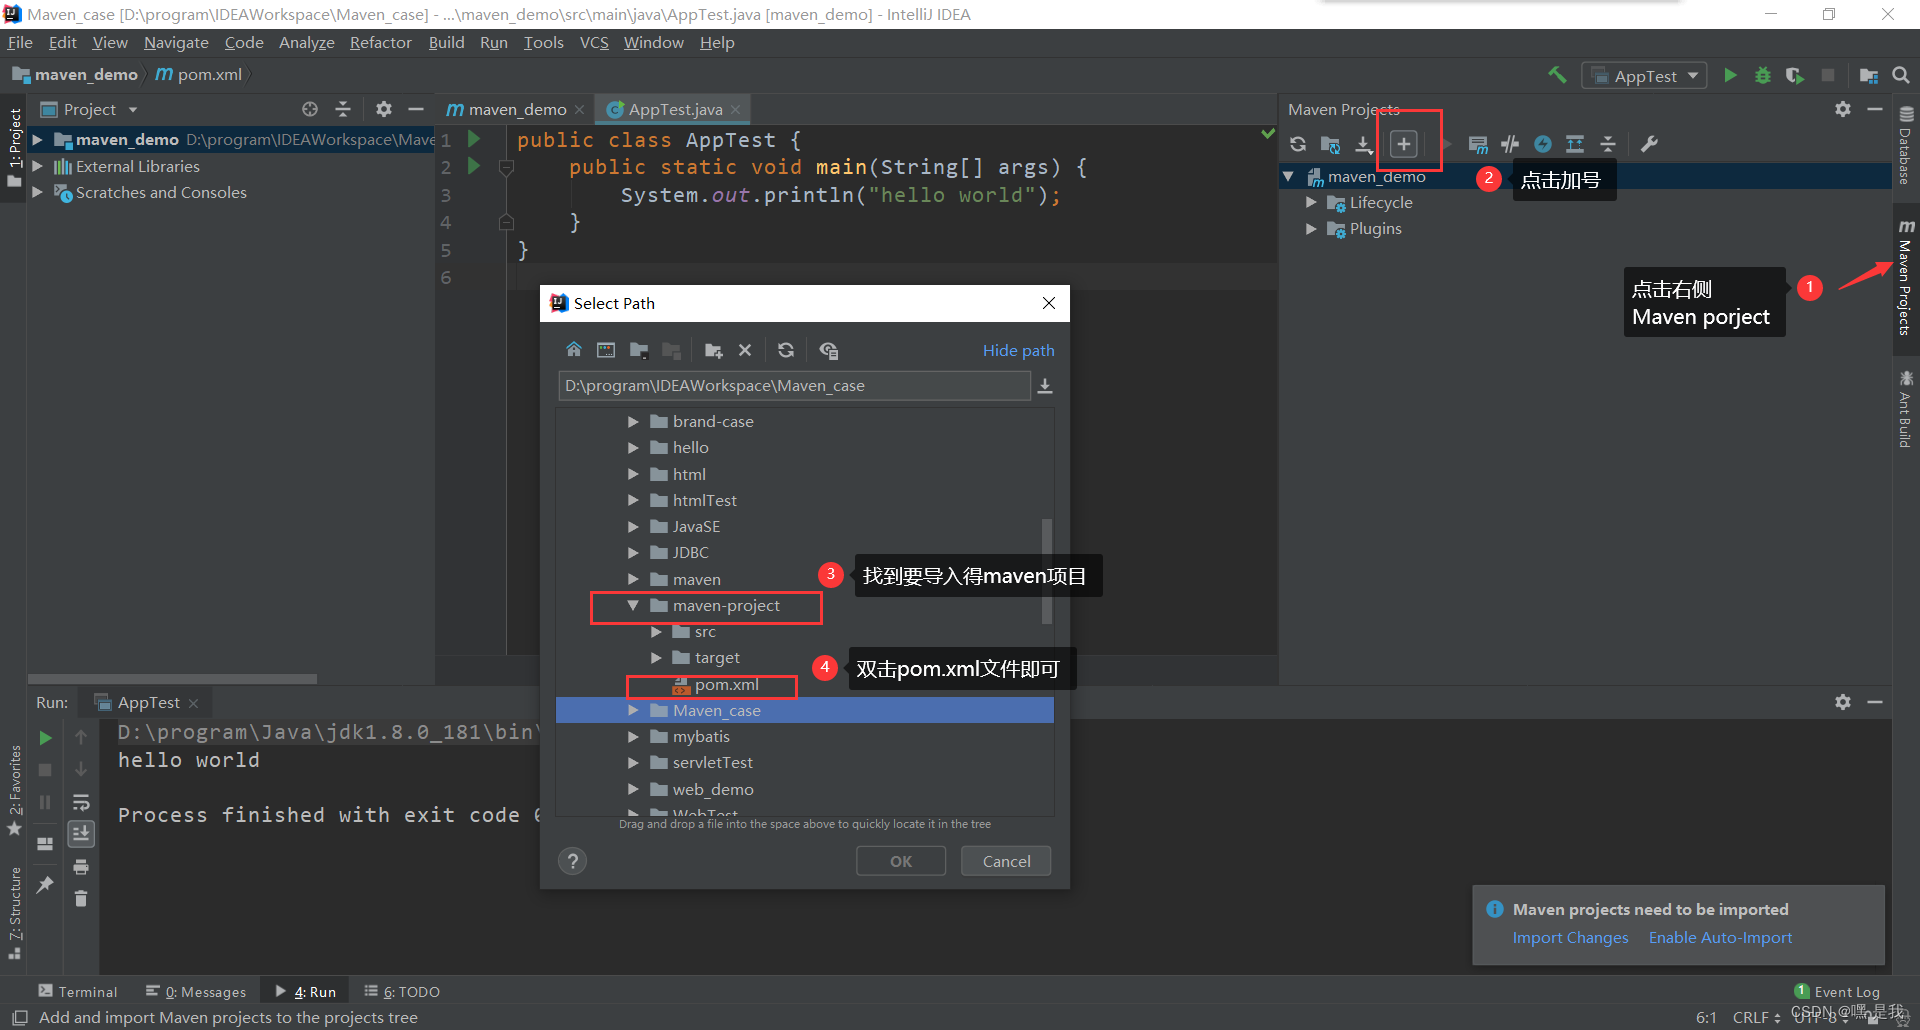
Task: Click Collapse All icon in Maven panel
Action: pos(1608,144)
